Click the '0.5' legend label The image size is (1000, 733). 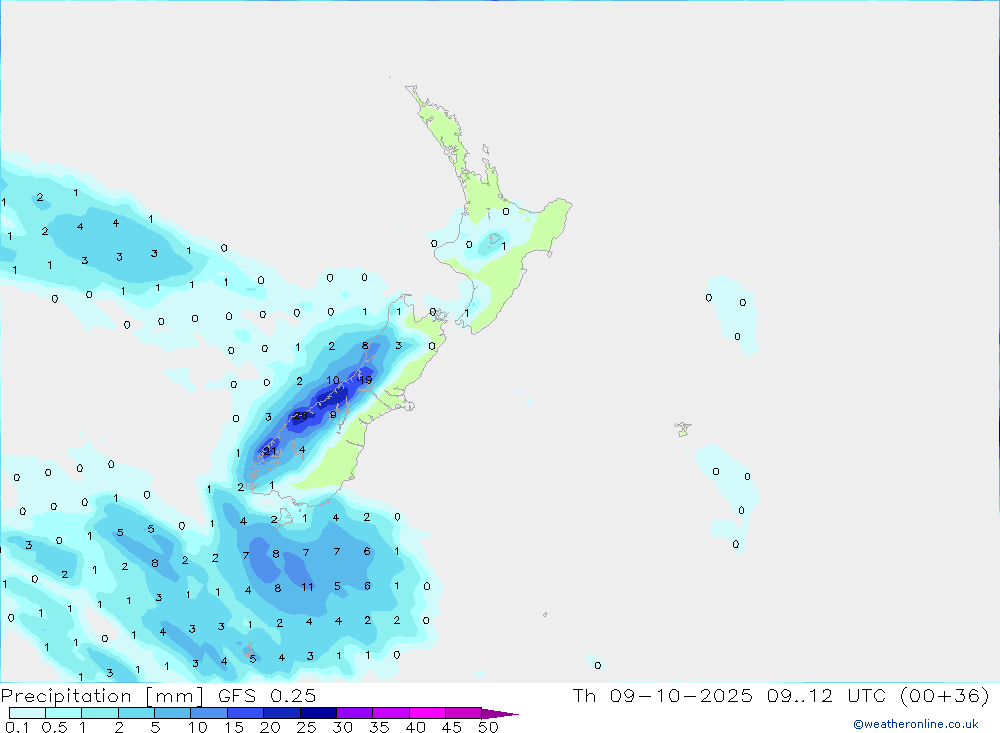click(54, 727)
